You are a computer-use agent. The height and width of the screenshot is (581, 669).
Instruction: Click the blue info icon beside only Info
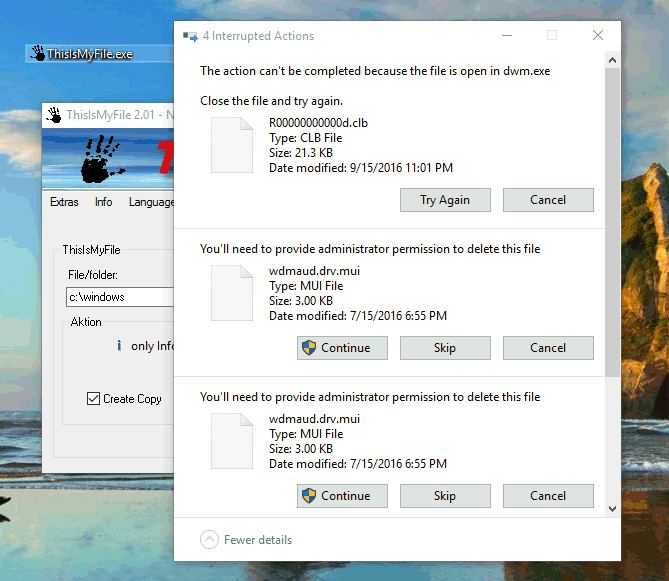(119, 345)
